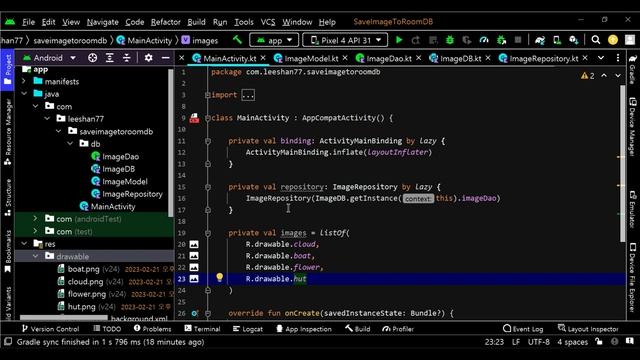Open the app run configuration dropdown

(x=273, y=40)
